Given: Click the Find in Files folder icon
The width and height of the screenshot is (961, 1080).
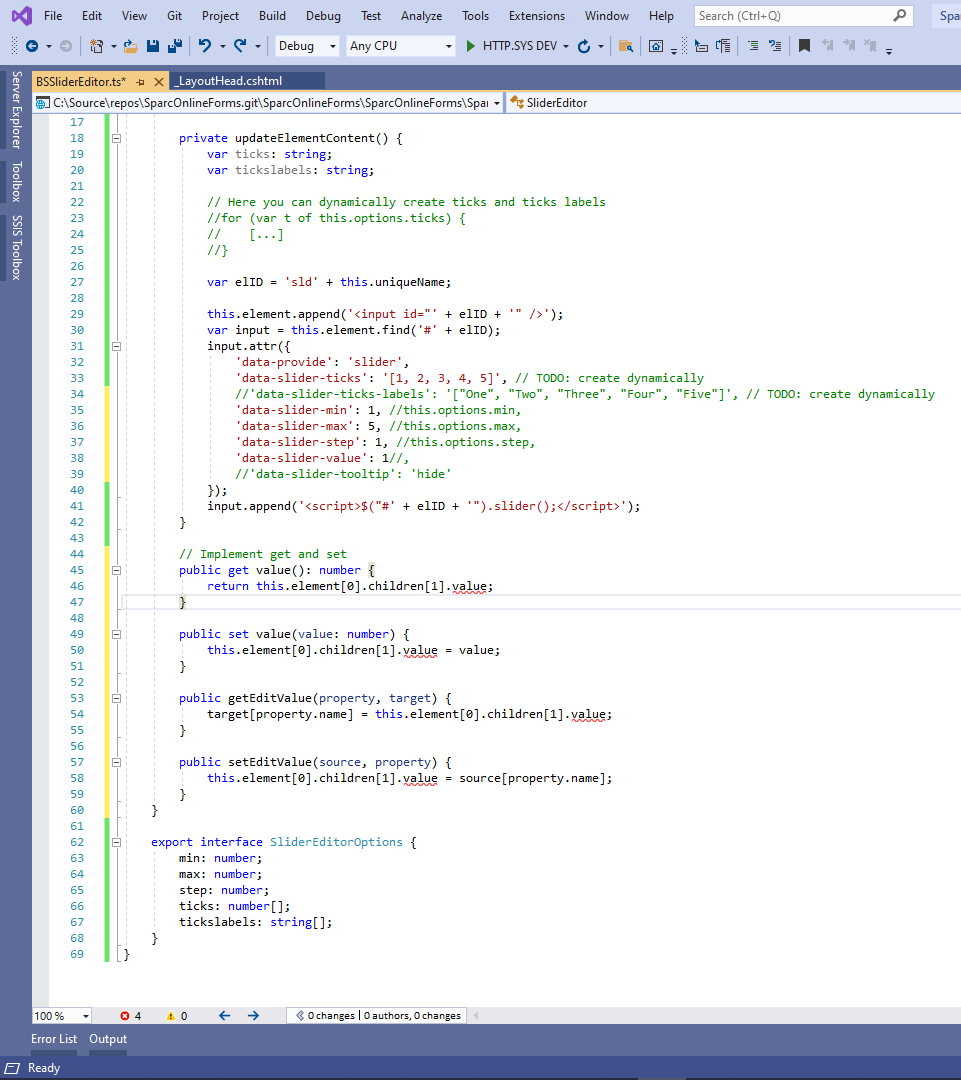Looking at the screenshot, I should pos(626,46).
